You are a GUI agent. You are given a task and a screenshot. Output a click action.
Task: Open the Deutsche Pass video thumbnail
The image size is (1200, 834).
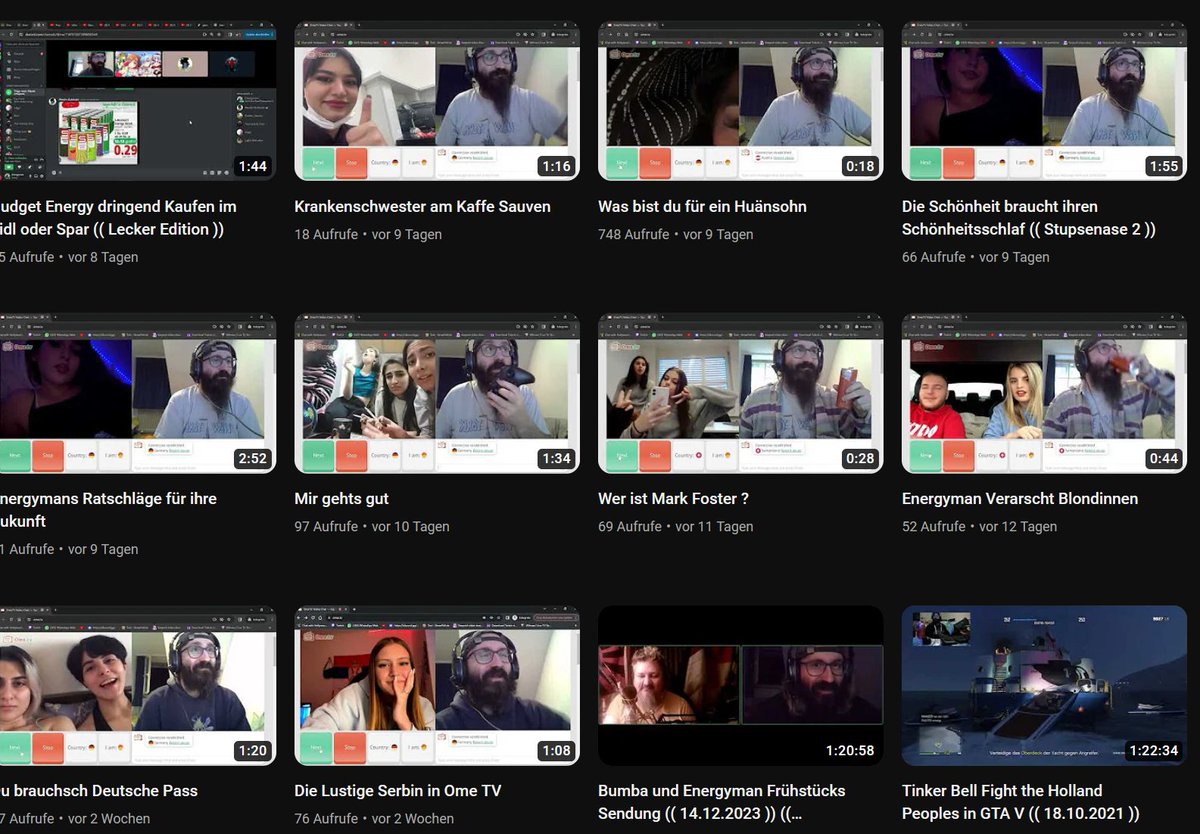138,685
